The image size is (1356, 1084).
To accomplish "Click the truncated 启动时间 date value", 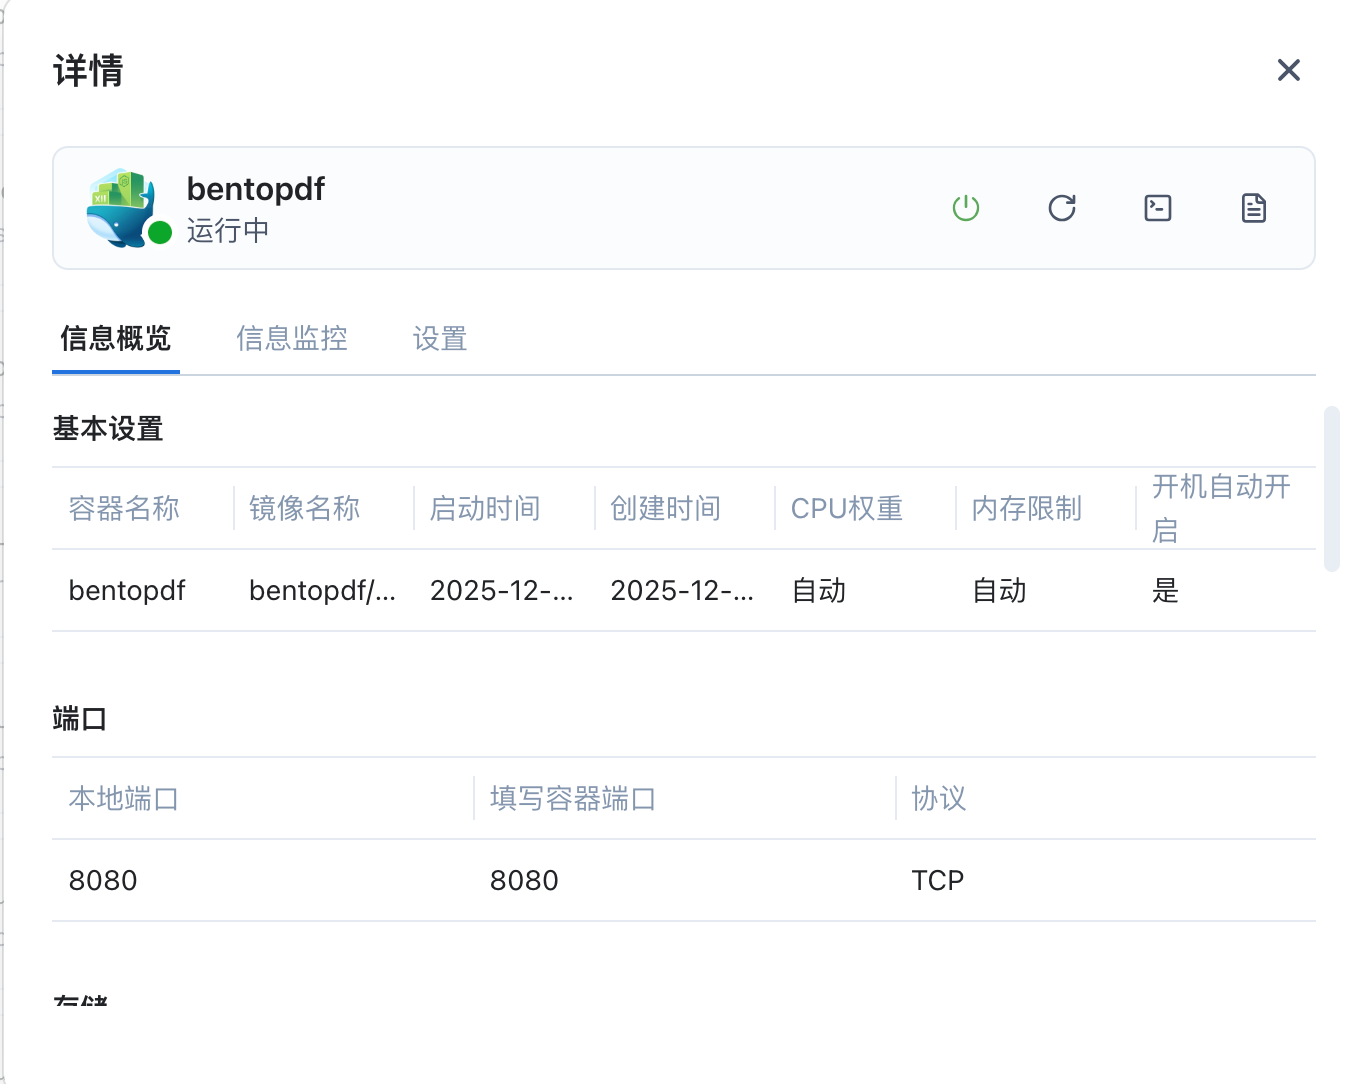I will pos(501,591).
